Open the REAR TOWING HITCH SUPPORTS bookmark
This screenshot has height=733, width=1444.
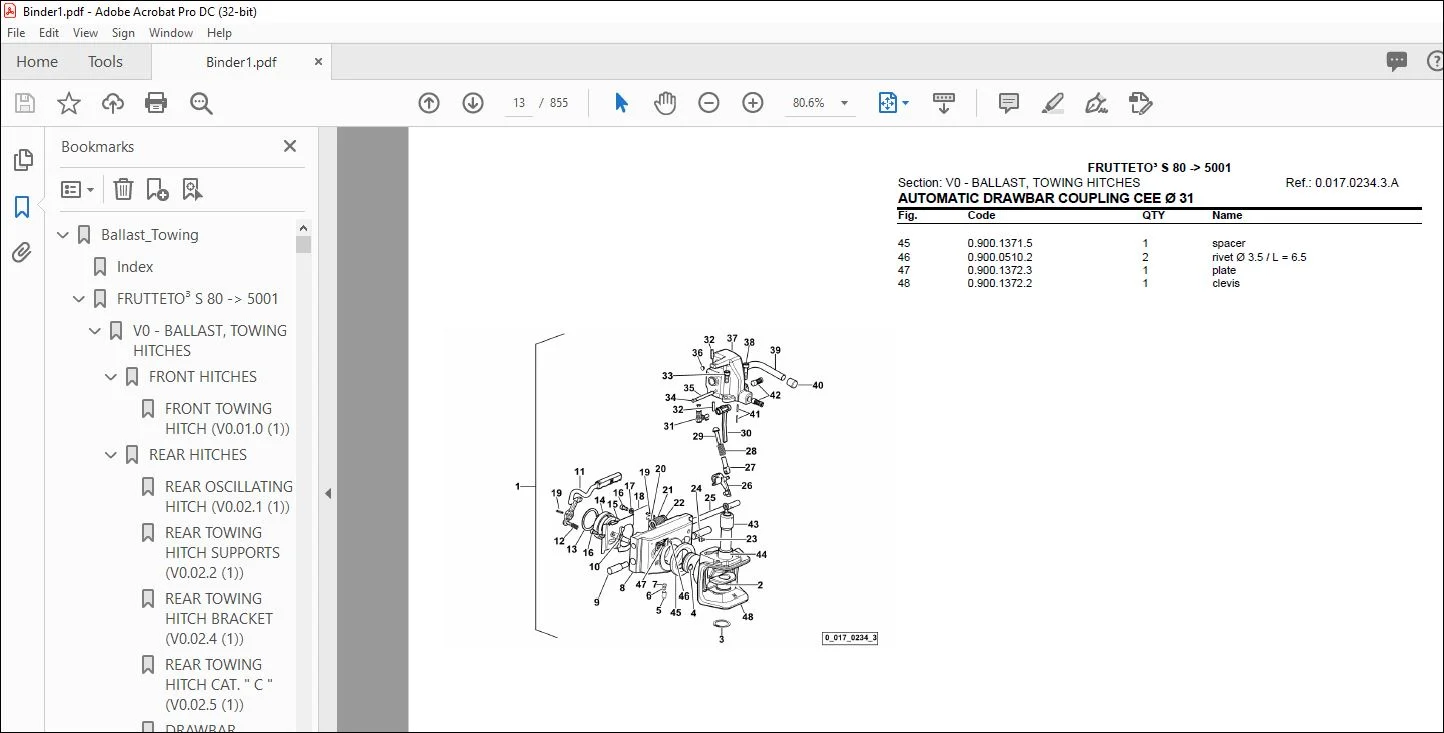[x=223, y=553]
